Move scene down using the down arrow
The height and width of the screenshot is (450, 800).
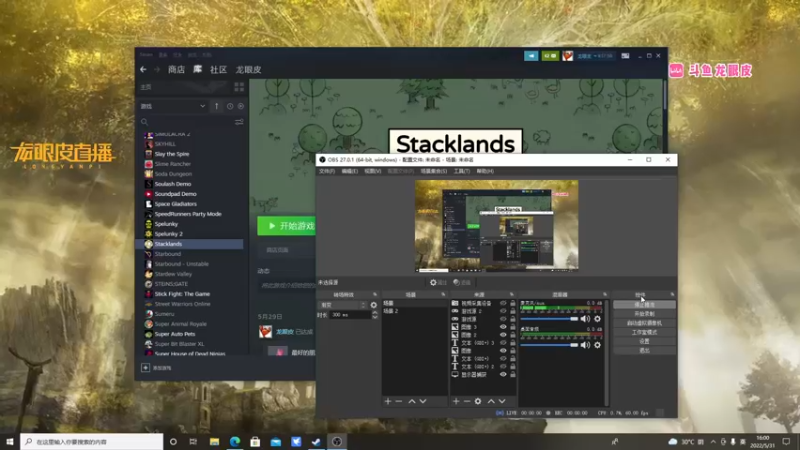pos(423,402)
